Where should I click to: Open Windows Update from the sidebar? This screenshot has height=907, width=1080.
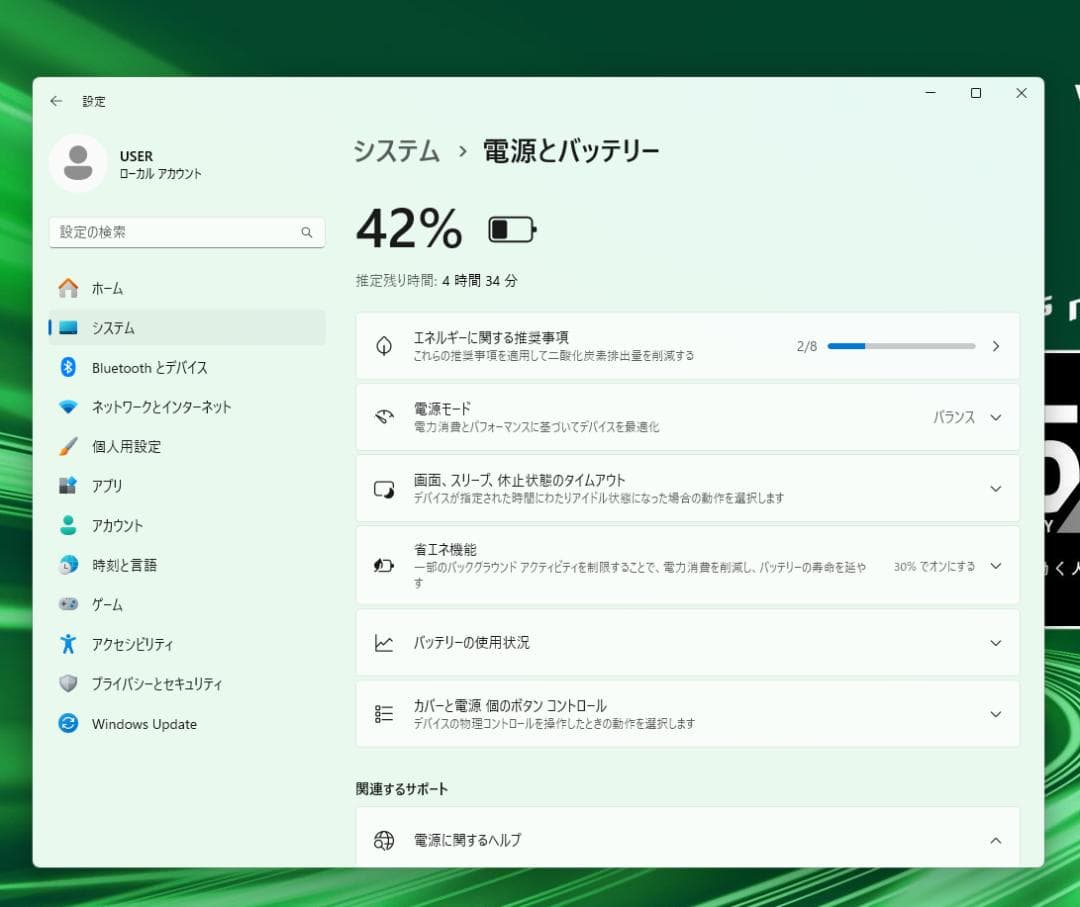[x=68, y=724]
